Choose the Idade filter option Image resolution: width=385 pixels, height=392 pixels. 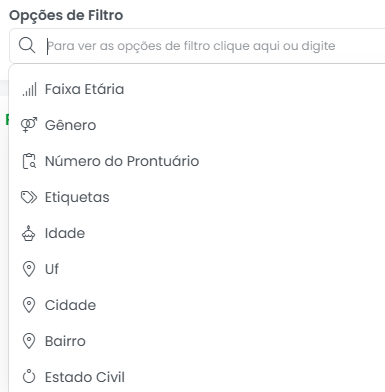tap(197, 233)
